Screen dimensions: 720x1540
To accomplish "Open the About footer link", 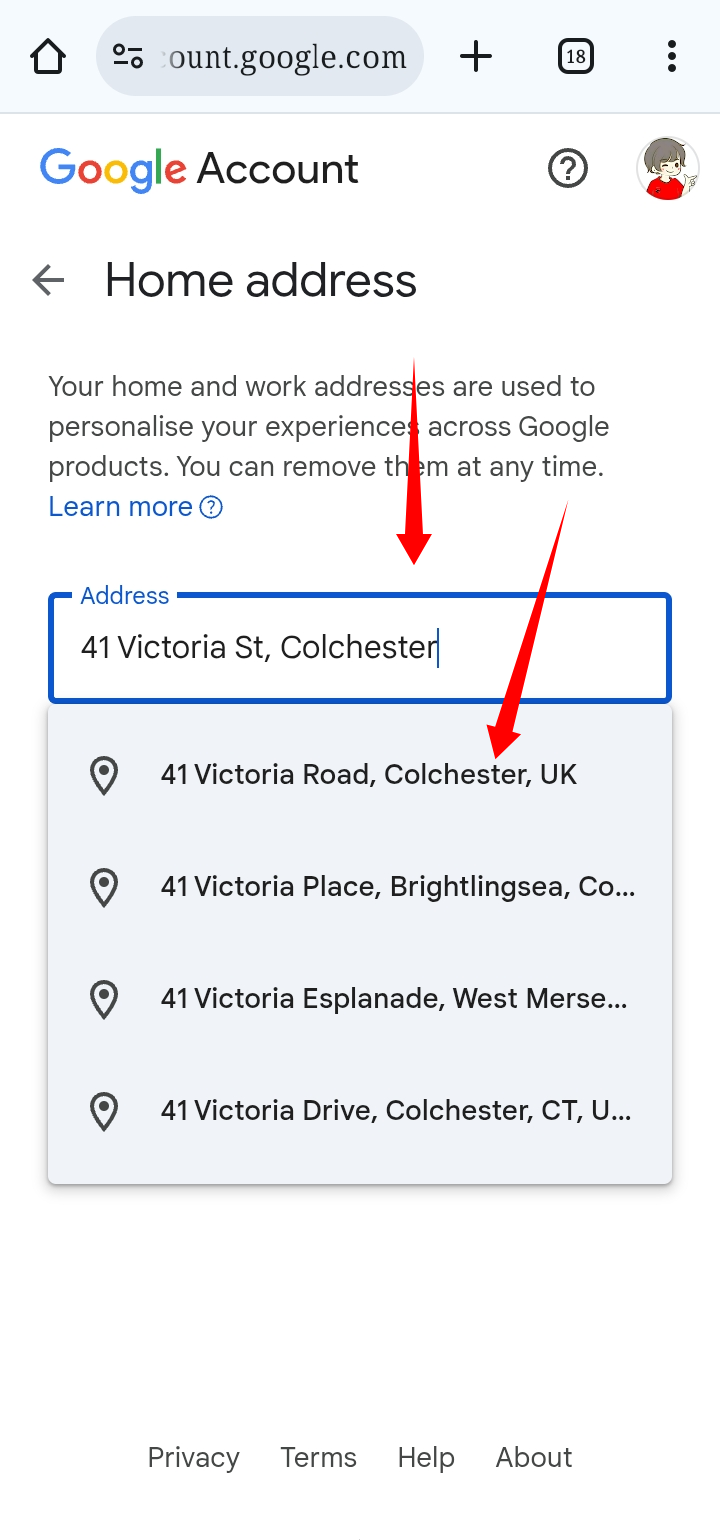I will [534, 1458].
